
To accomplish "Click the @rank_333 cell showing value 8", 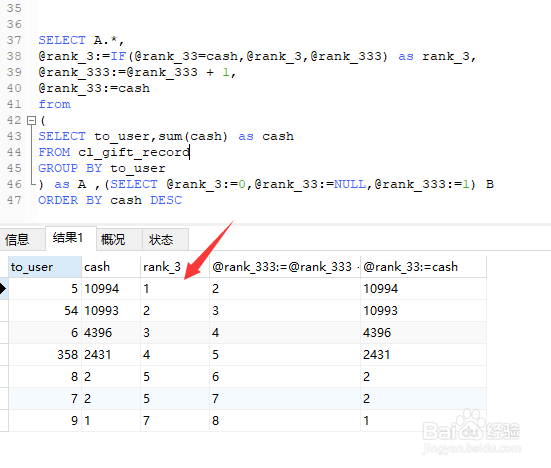I will pyautogui.click(x=285, y=421).
